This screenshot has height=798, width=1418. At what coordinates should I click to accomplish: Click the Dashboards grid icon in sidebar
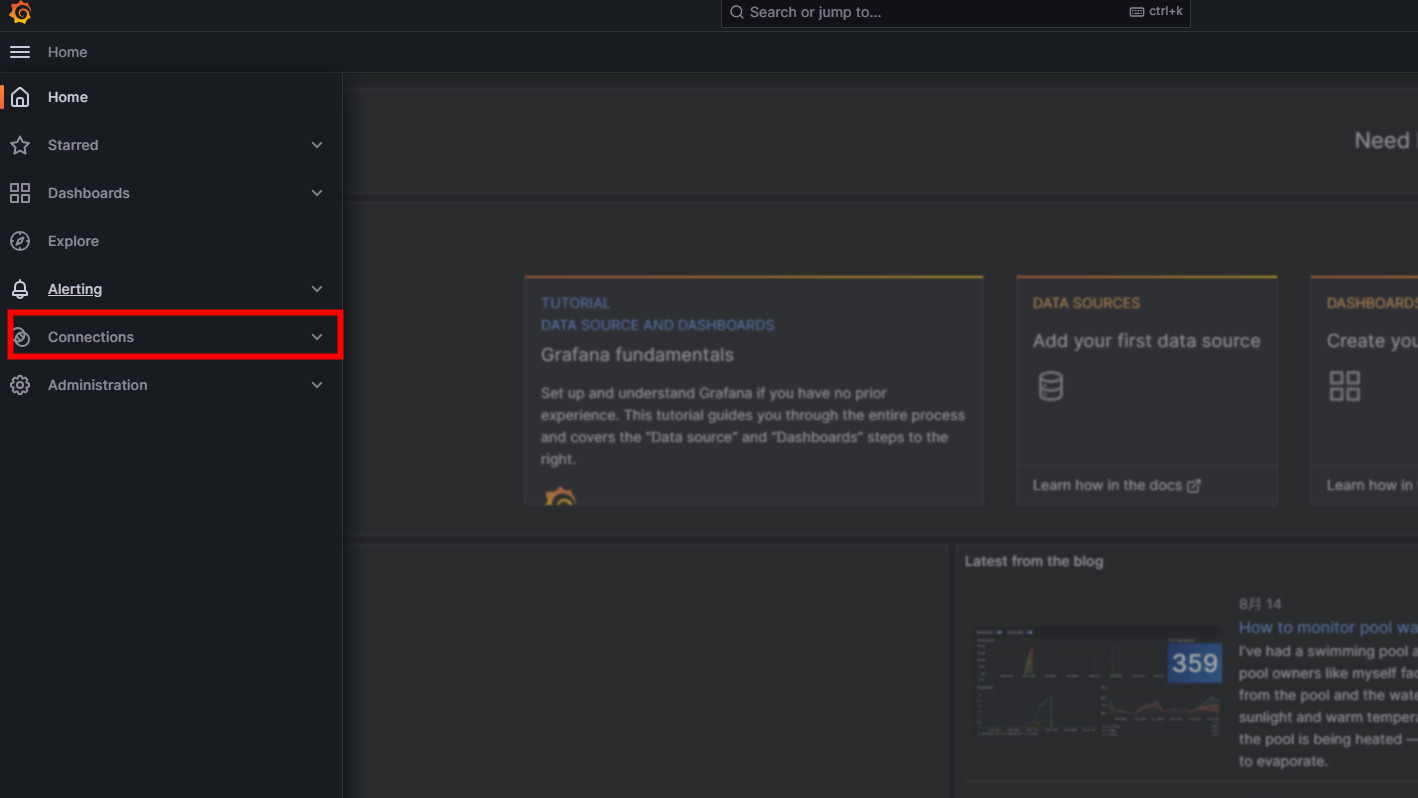pos(20,193)
